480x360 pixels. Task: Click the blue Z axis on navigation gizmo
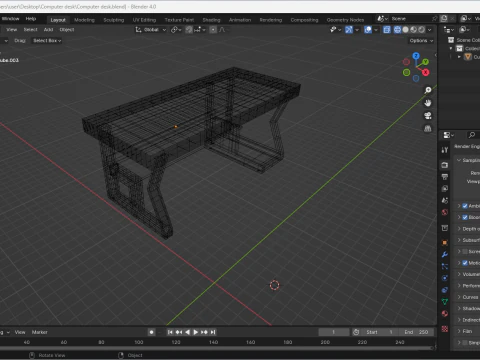coord(416,56)
